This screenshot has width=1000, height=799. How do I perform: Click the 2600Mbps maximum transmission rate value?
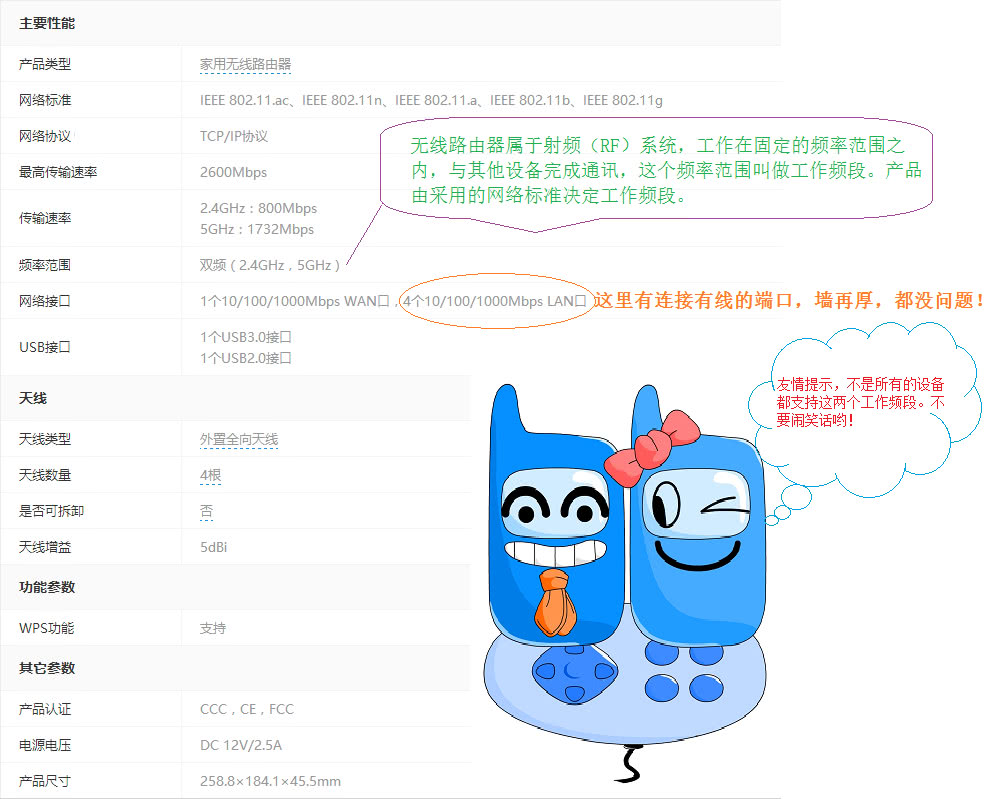[x=231, y=171]
